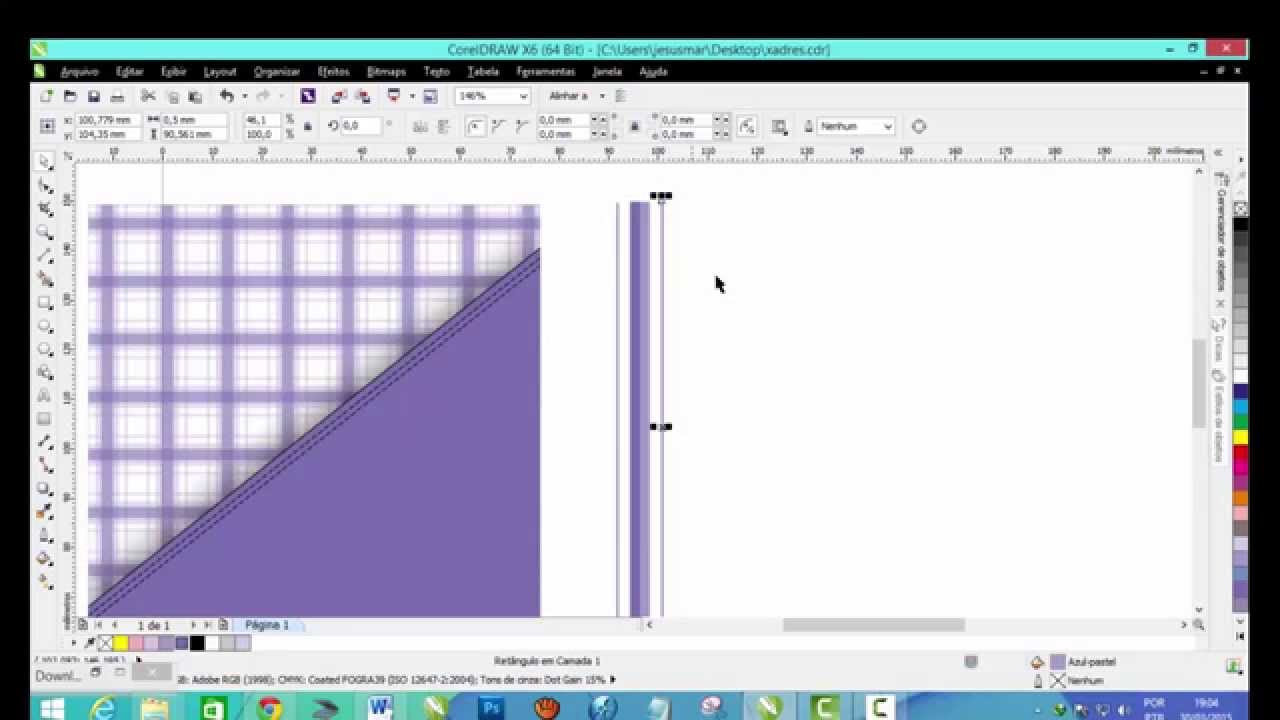This screenshot has height=720, width=1280.
Task: Open the Layout menu
Action: [x=220, y=72]
